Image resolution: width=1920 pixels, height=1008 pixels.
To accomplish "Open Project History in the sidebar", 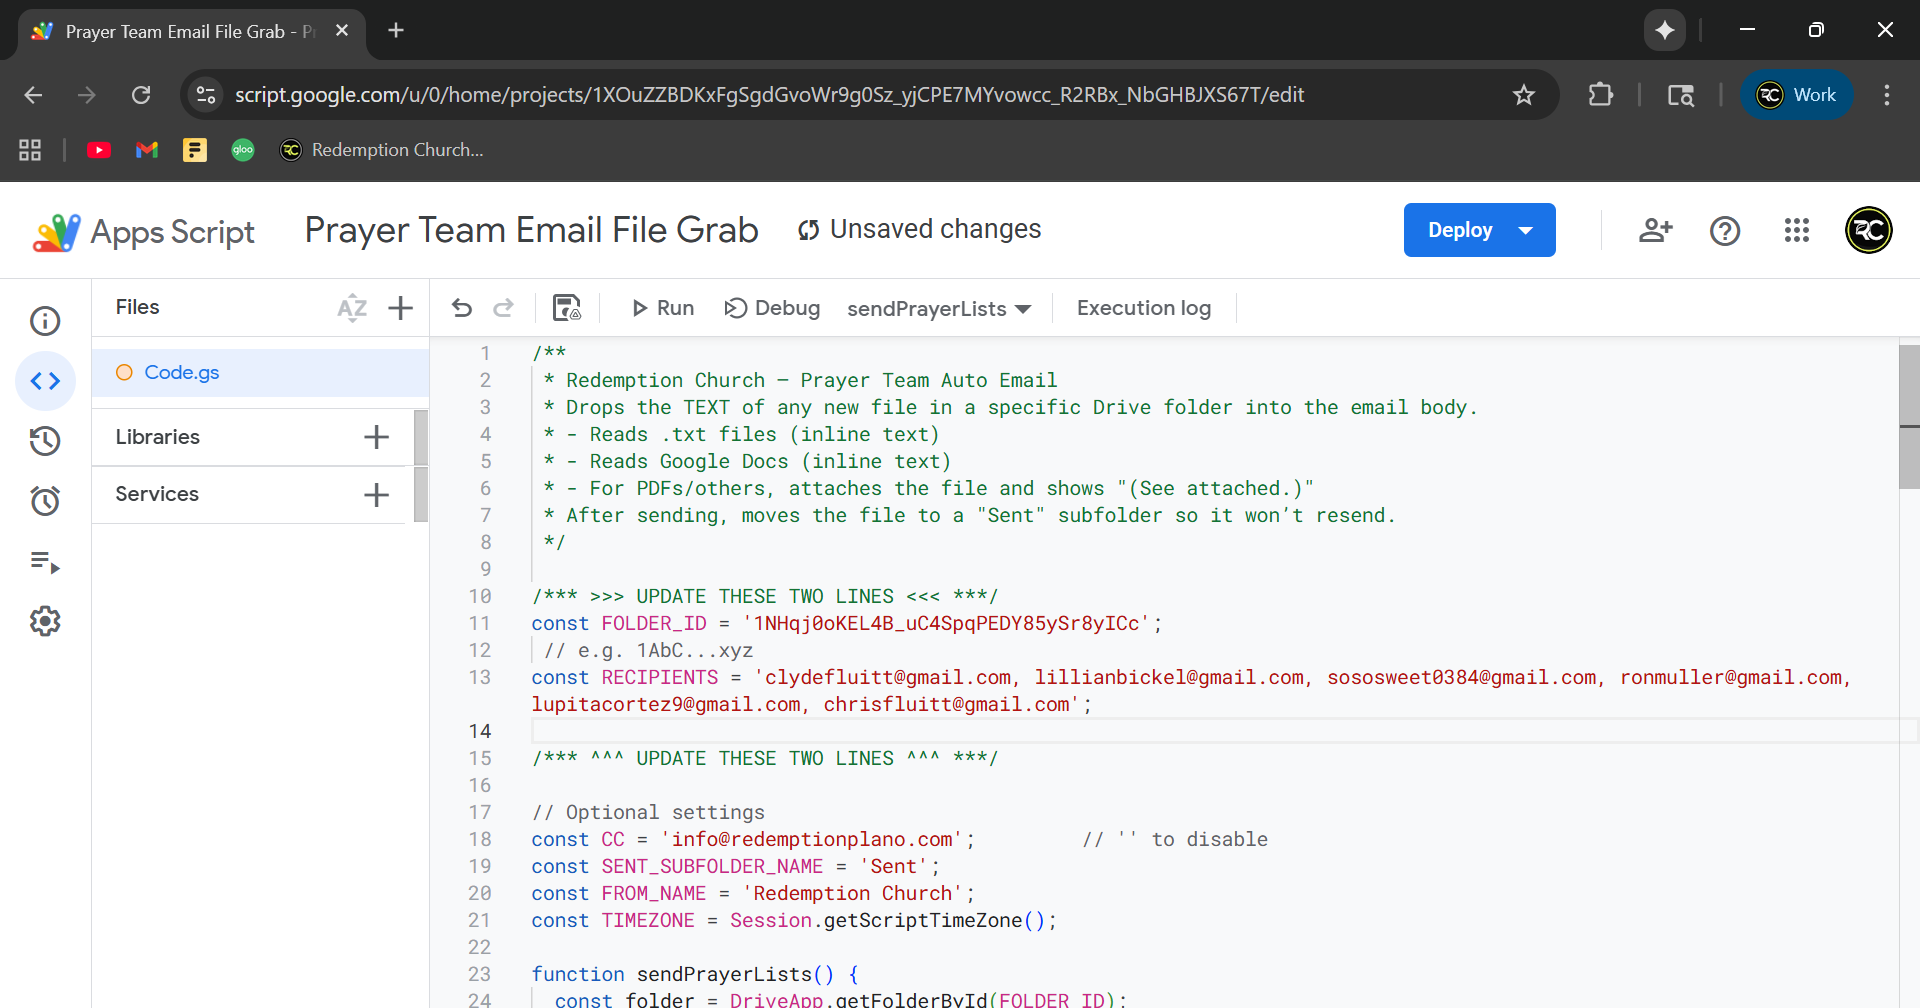I will 45,441.
